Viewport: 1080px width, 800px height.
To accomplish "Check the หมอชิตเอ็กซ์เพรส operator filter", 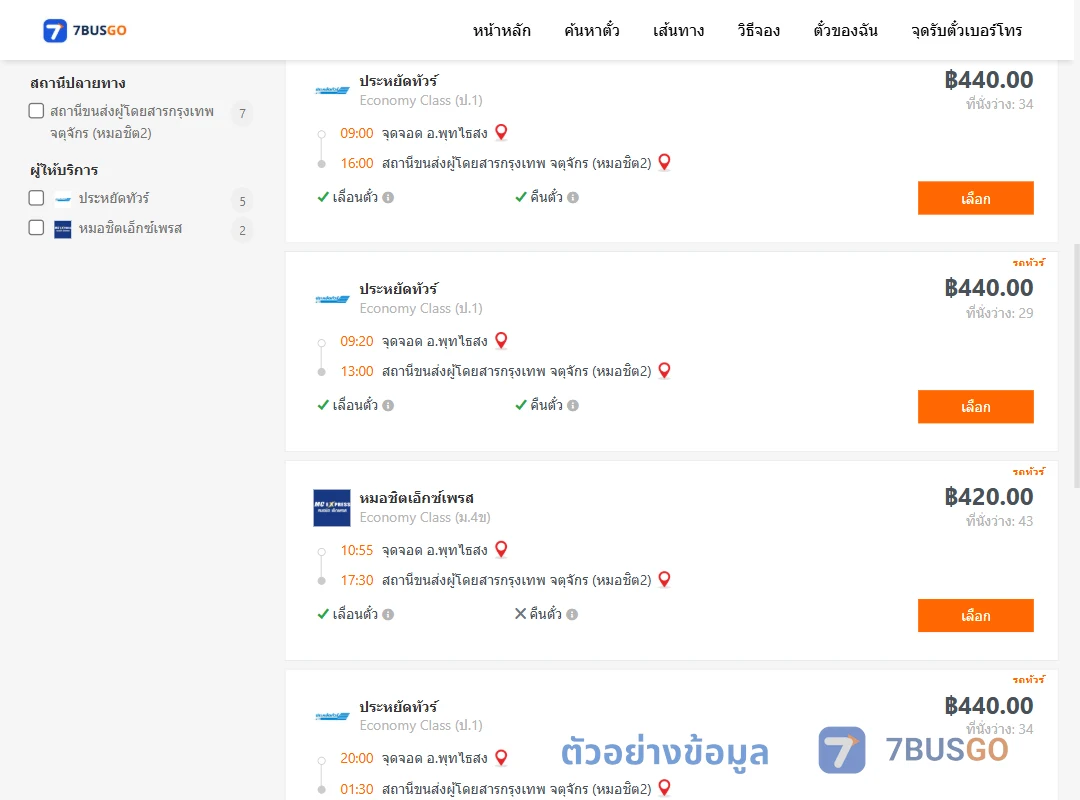I will coord(37,228).
